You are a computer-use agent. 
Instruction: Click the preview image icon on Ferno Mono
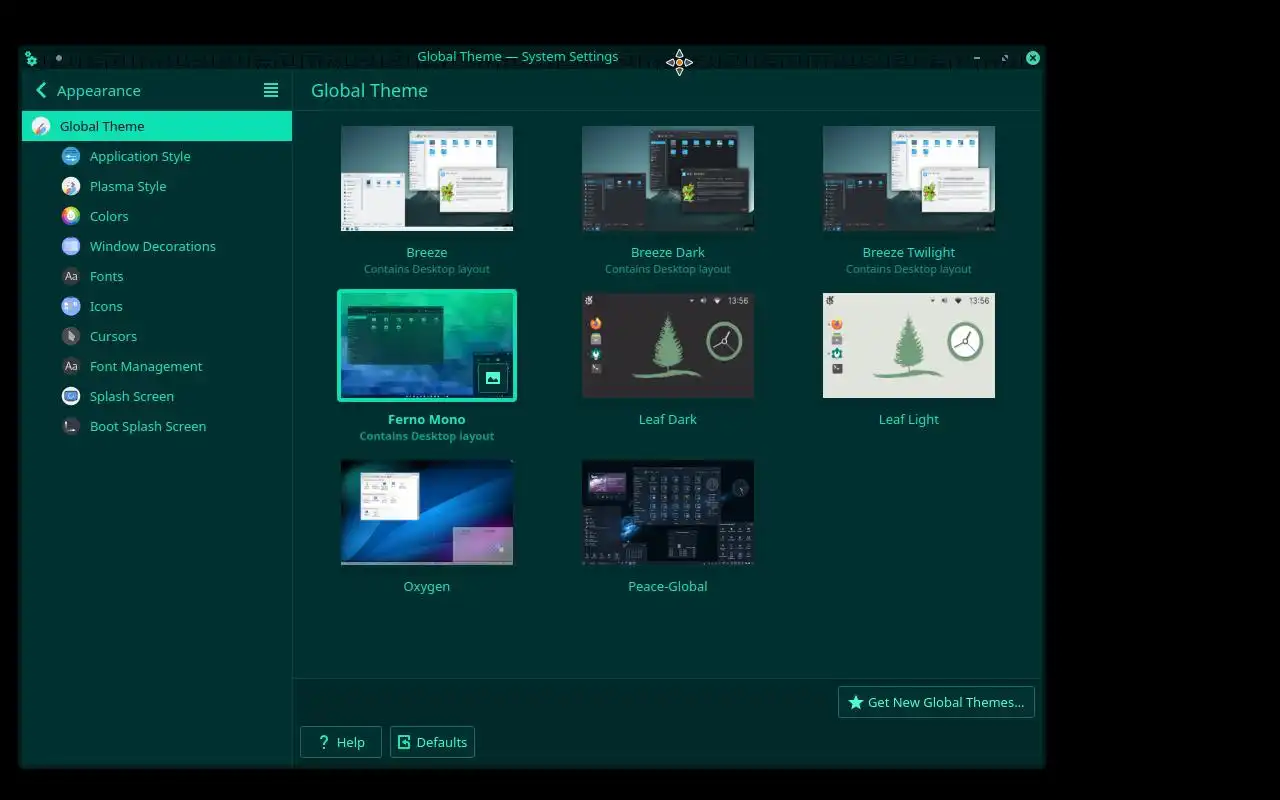tap(492, 378)
